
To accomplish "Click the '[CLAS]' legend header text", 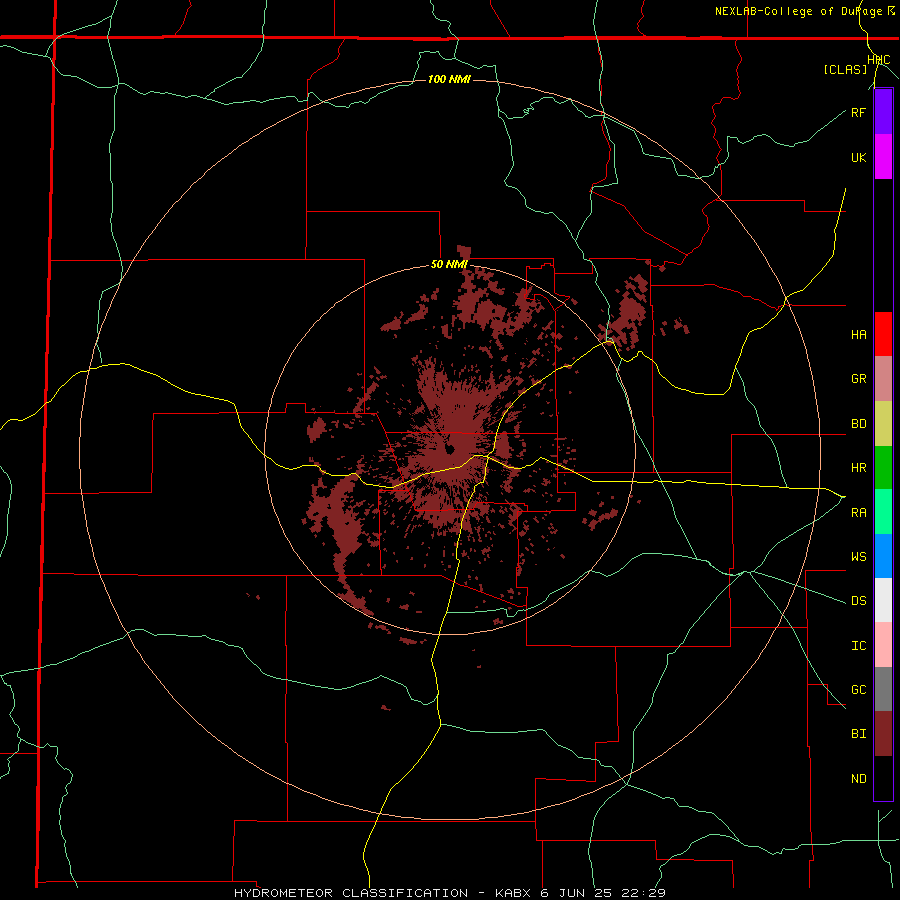I will tap(845, 70).
